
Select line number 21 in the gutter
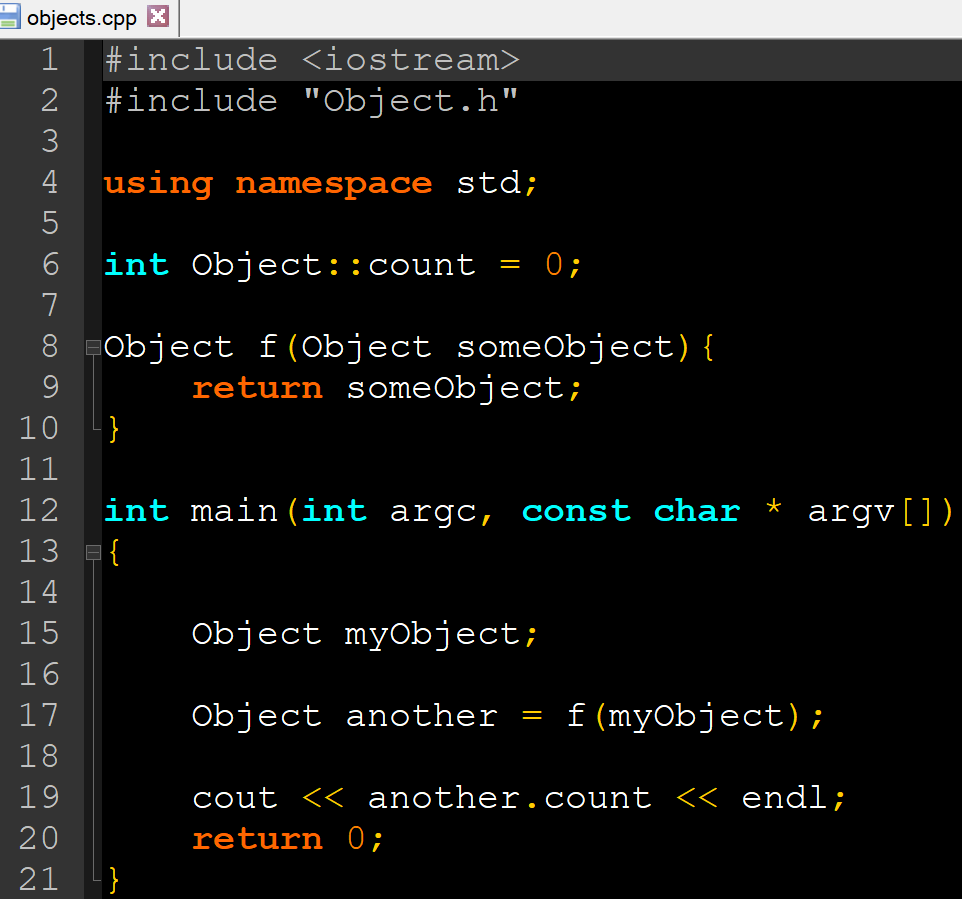[x=38, y=879]
